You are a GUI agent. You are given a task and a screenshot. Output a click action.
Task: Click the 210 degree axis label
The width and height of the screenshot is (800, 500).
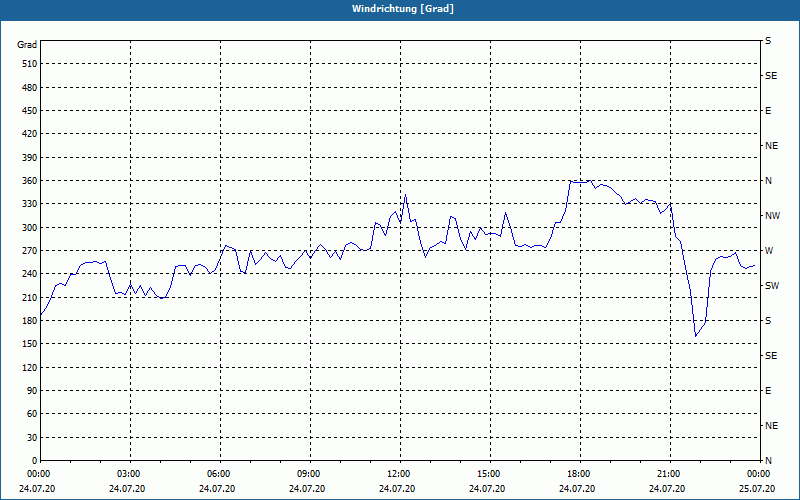(30, 297)
